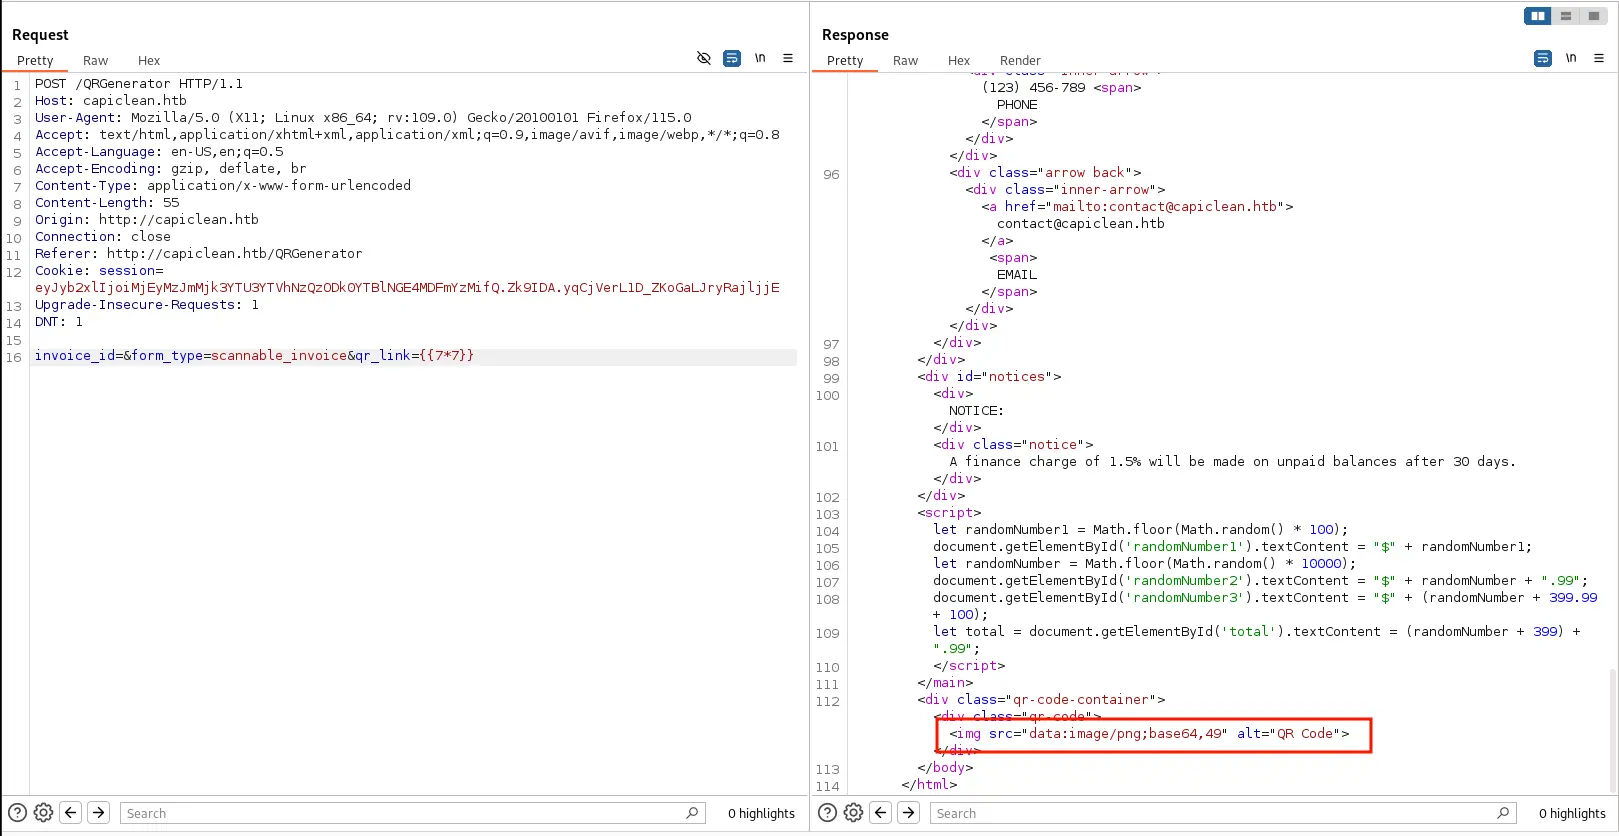1619x836 pixels.
Task: Toggle hide non-printable characters eye icon in Request
Action: (x=704, y=58)
